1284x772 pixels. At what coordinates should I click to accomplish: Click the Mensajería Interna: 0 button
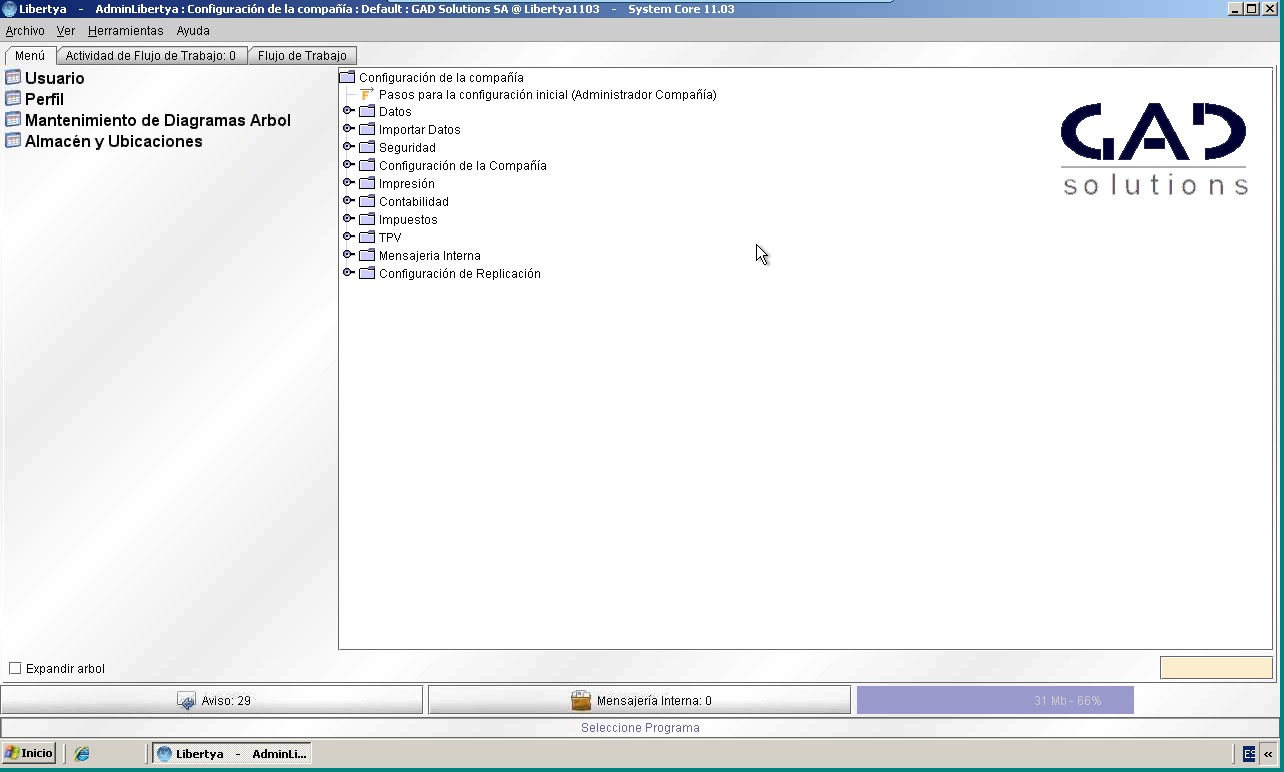tap(640, 700)
